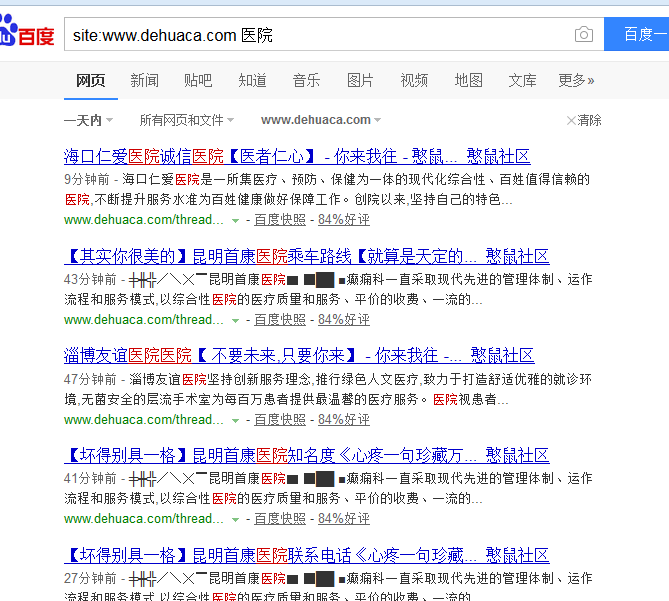Open 百度快照 for 海口仁爱医院 result
The image size is (669, 601).
[280, 220]
